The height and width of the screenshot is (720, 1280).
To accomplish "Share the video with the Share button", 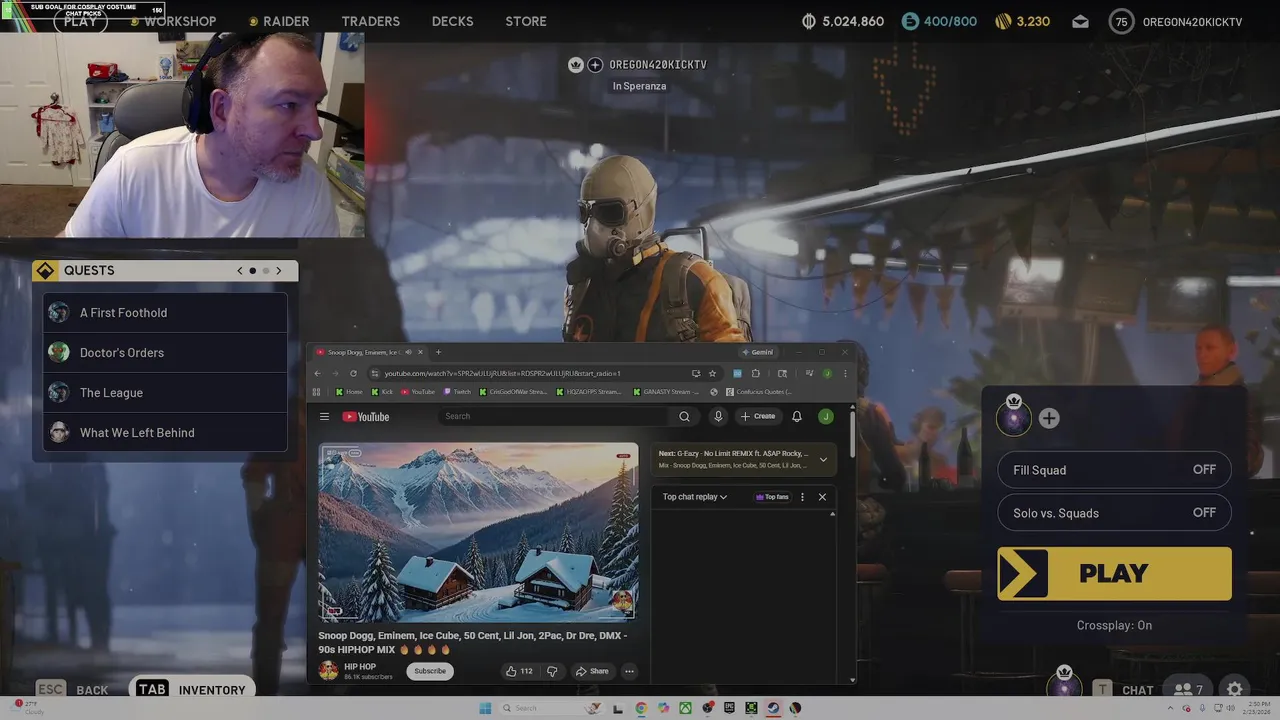I will tap(592, 671).
